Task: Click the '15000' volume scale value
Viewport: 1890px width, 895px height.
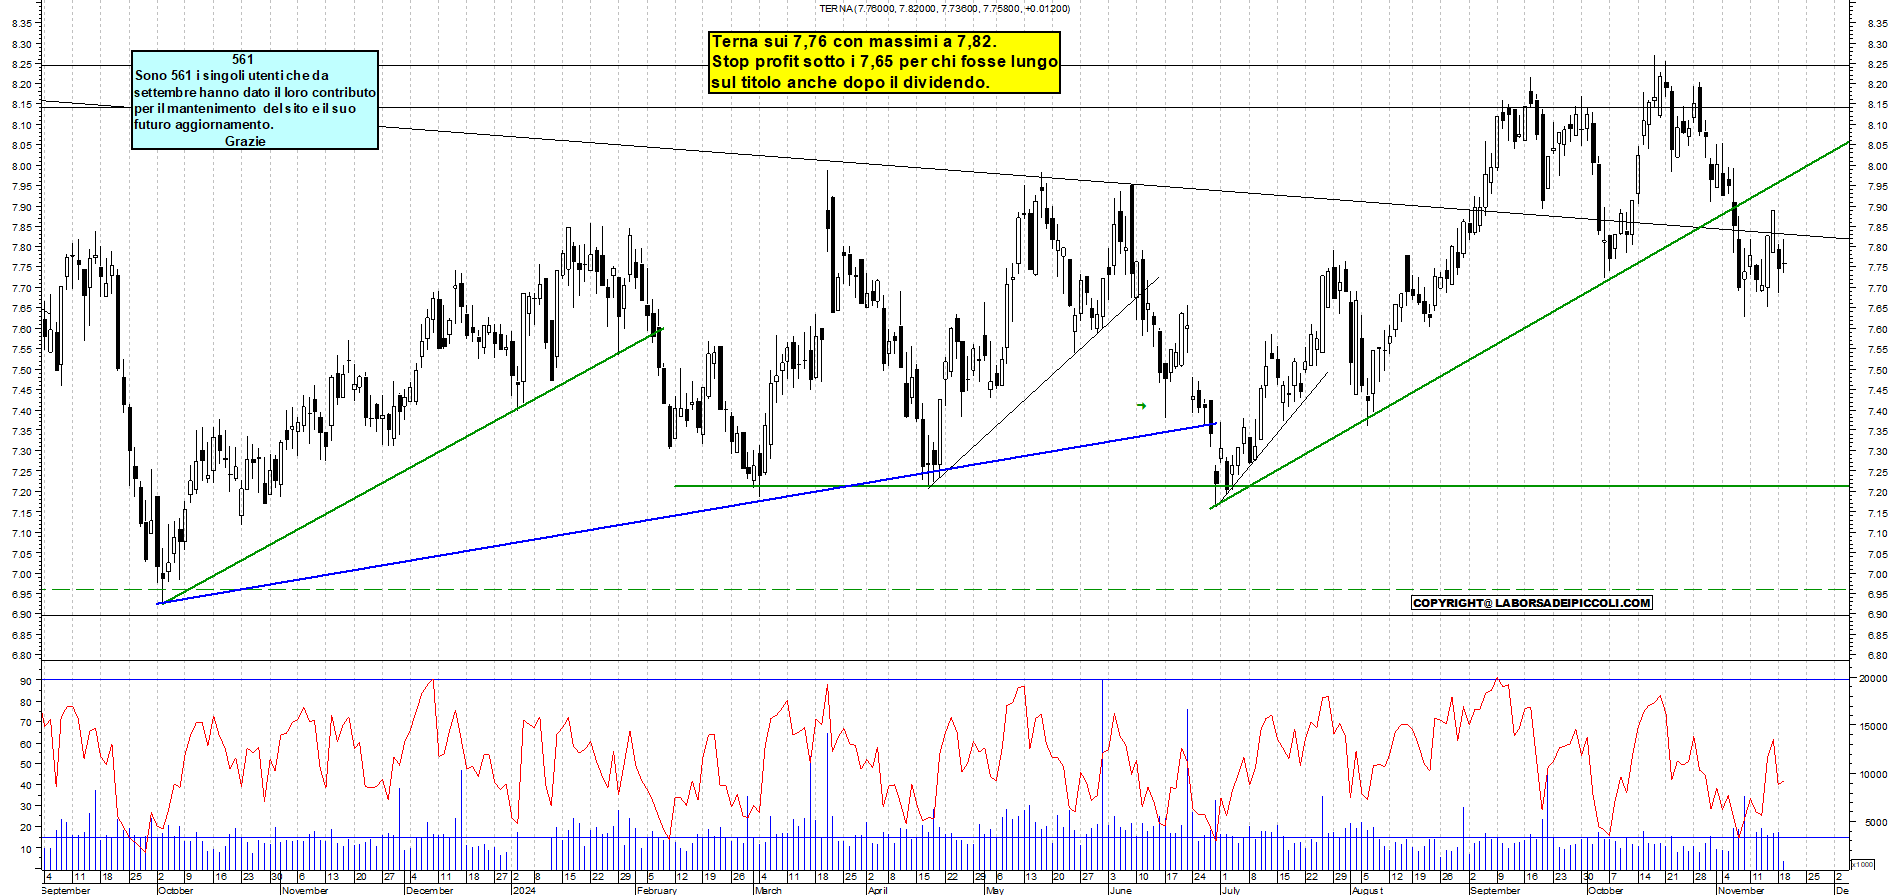Action: click(x=1873, y=726)
